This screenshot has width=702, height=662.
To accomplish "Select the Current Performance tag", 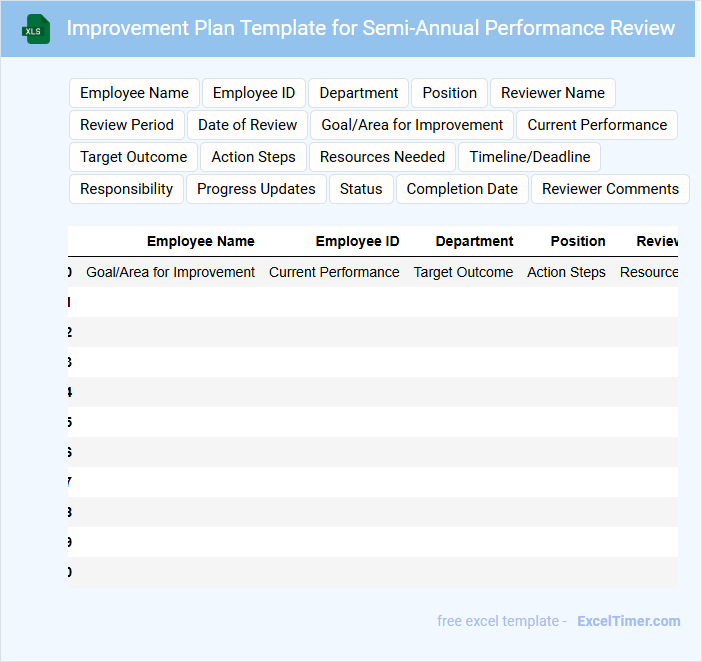I will [x=597, y=125].
